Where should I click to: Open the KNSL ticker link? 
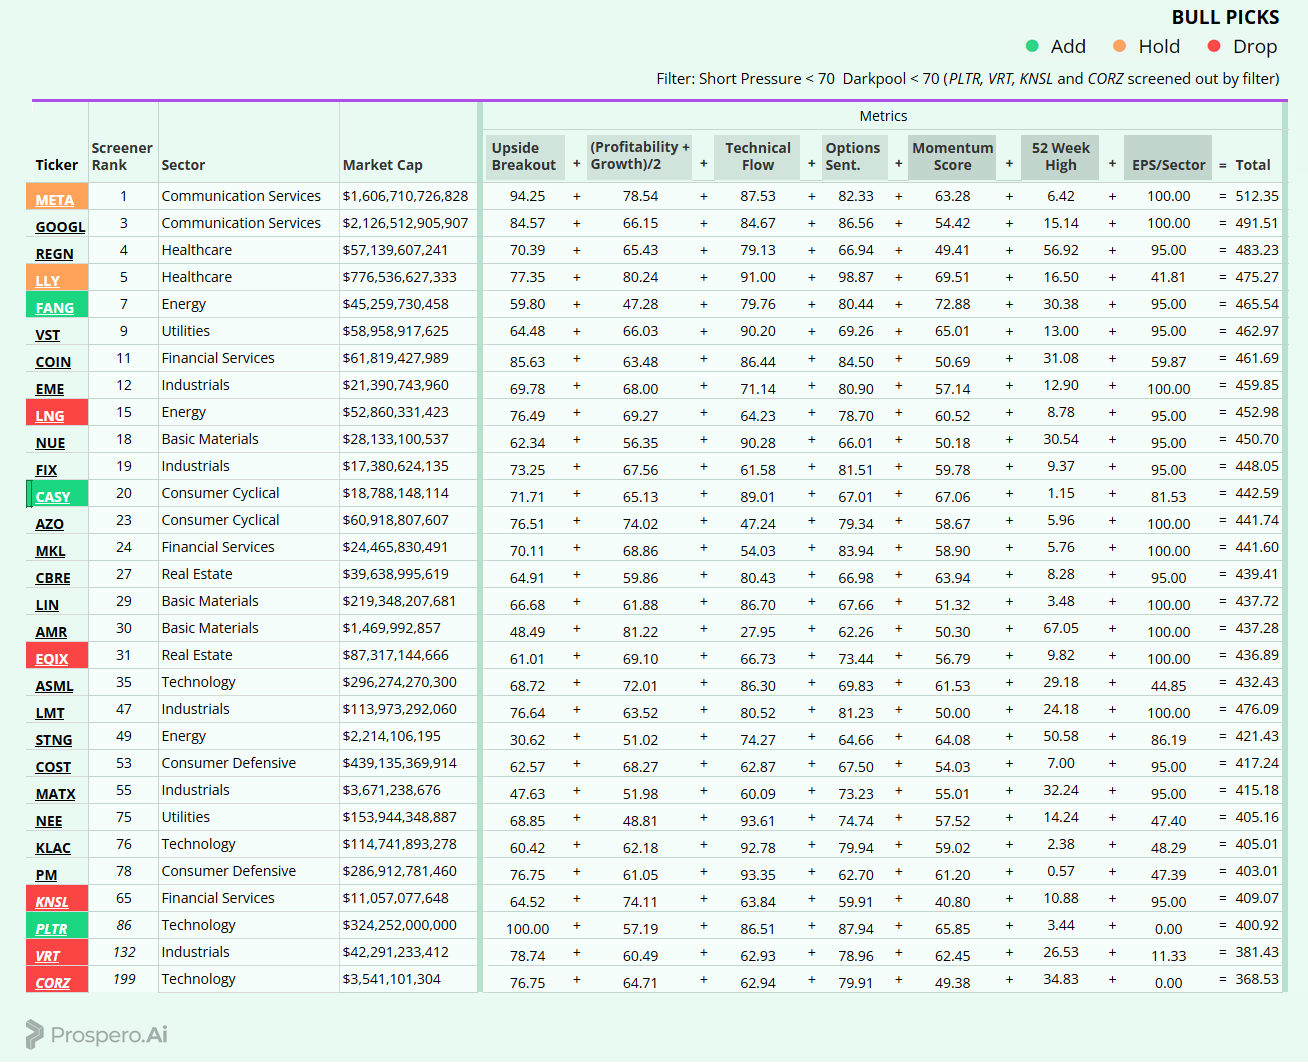coord(52,902)
